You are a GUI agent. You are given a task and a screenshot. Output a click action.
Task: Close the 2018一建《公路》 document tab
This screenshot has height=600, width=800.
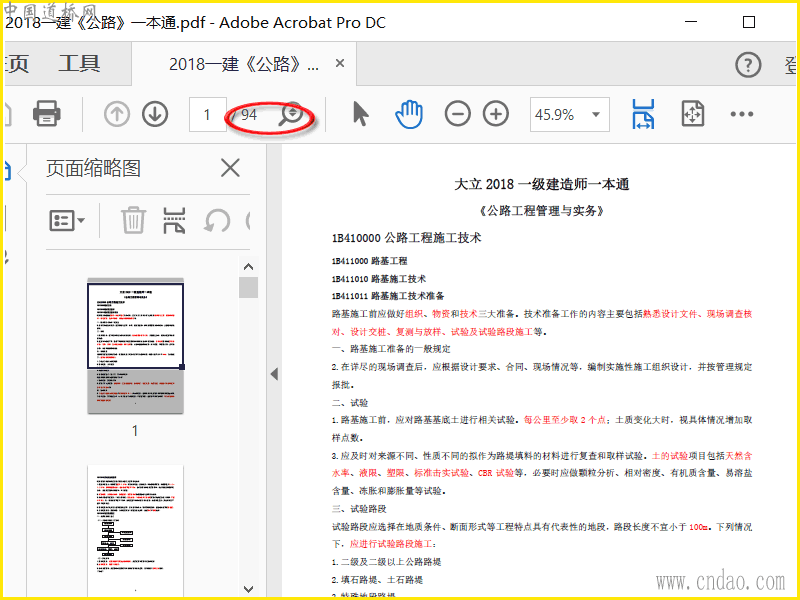tap(340, 63)
